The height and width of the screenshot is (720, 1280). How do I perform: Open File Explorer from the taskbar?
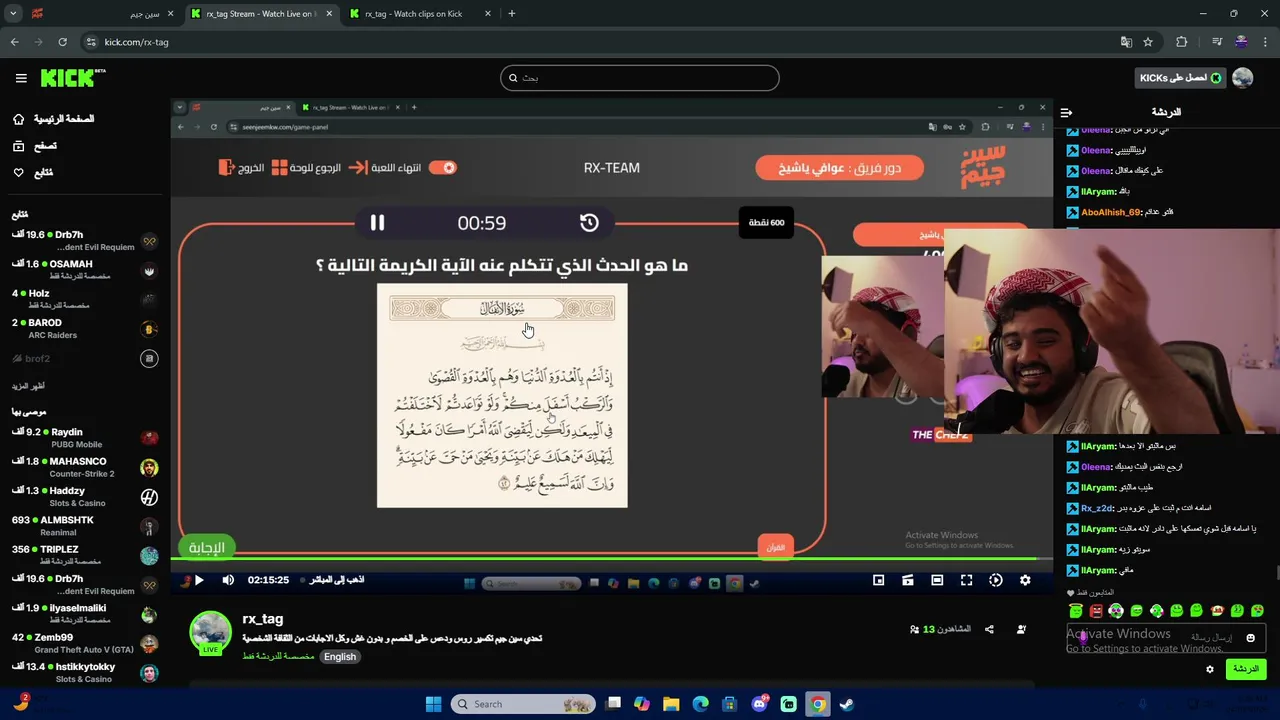click(671, 704)
